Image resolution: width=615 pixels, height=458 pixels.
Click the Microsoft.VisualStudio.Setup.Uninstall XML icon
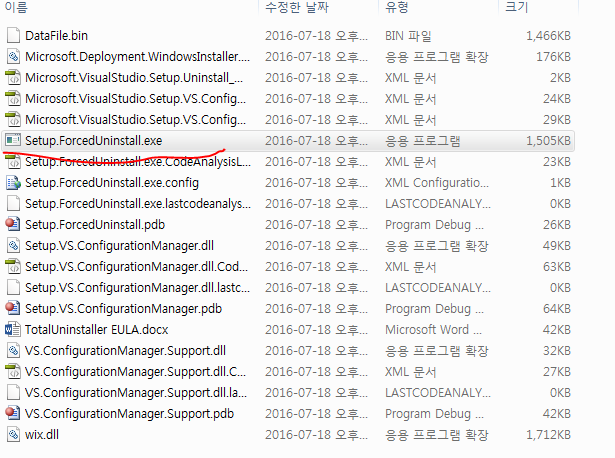coord(13,78)
